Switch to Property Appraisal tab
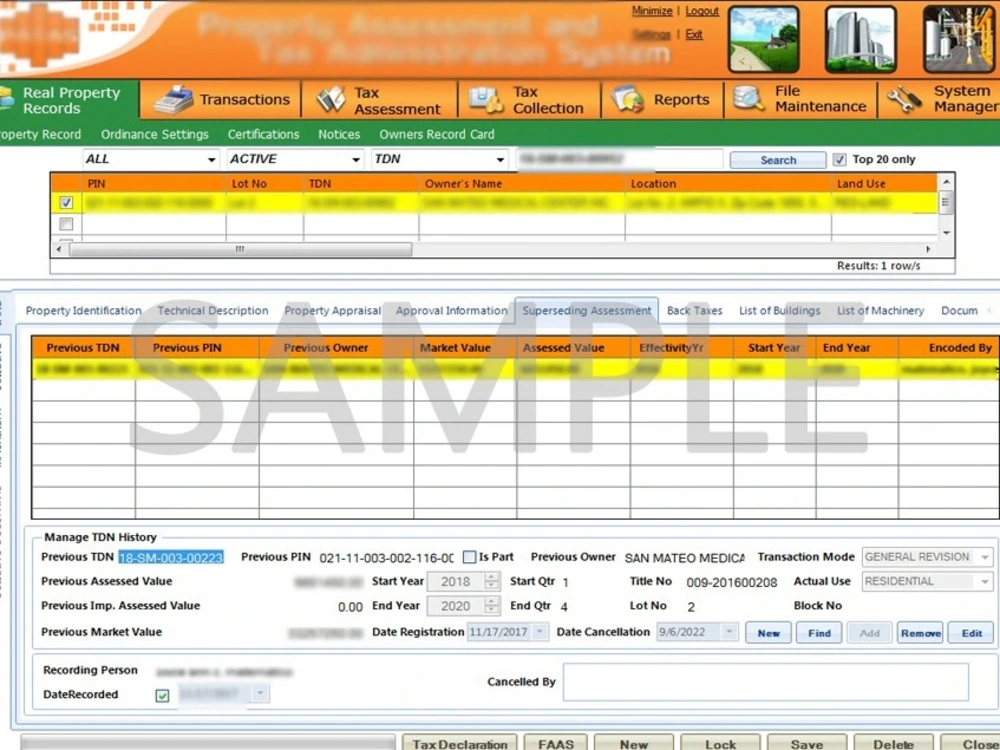The width and height of the screenshot is (1000, 750). click(332, 311)
